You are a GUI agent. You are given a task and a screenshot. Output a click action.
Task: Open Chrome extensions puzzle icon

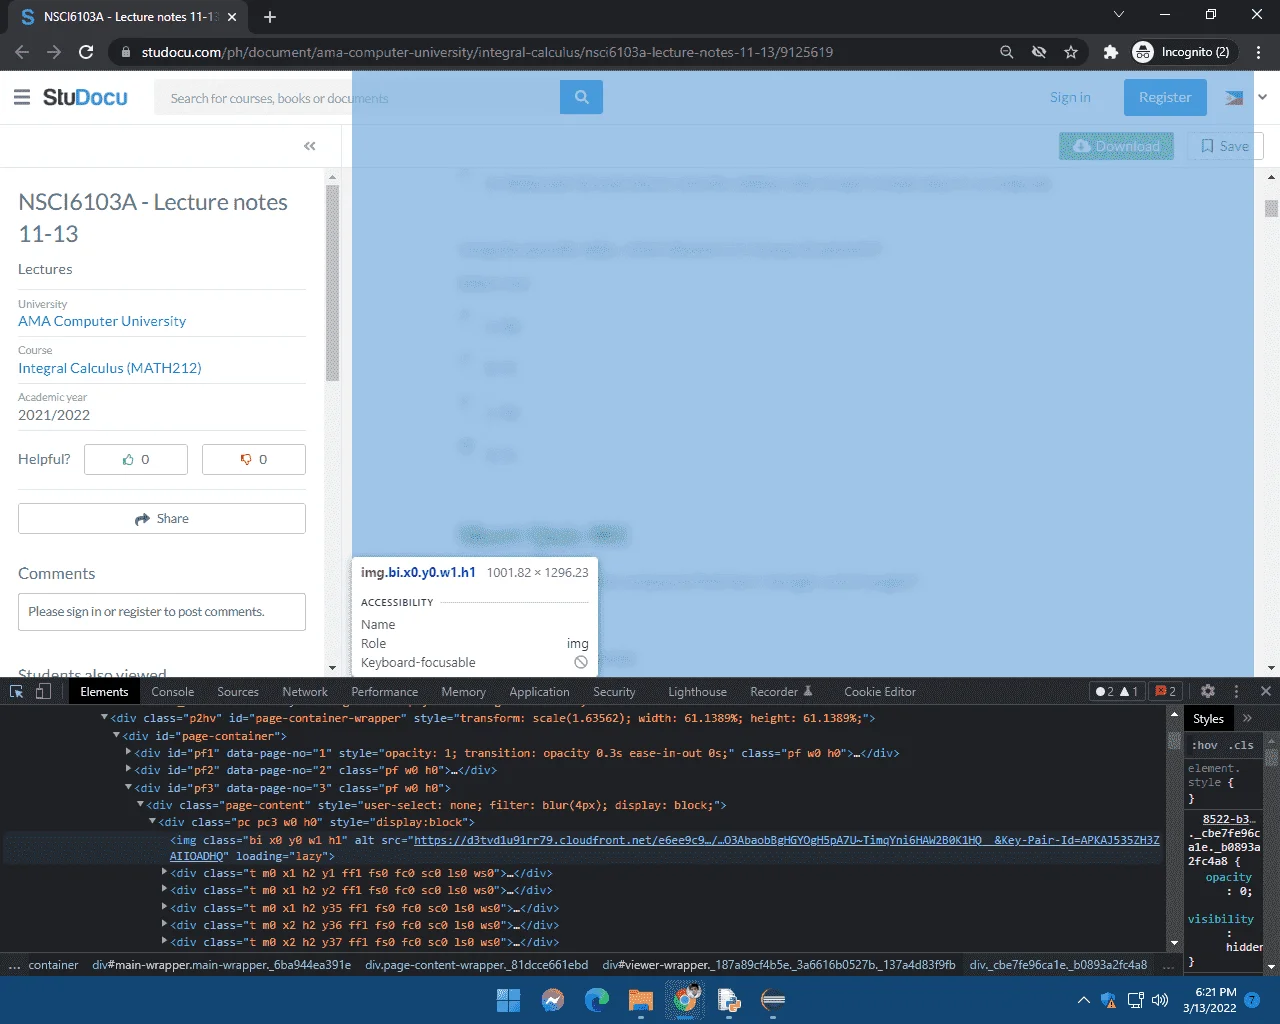[x=1110, y=52]
